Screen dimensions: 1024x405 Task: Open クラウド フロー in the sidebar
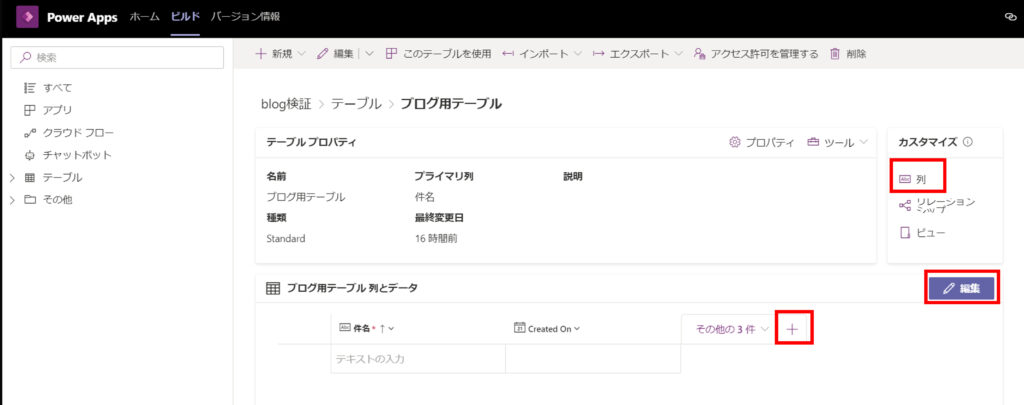tap(77, 133)
